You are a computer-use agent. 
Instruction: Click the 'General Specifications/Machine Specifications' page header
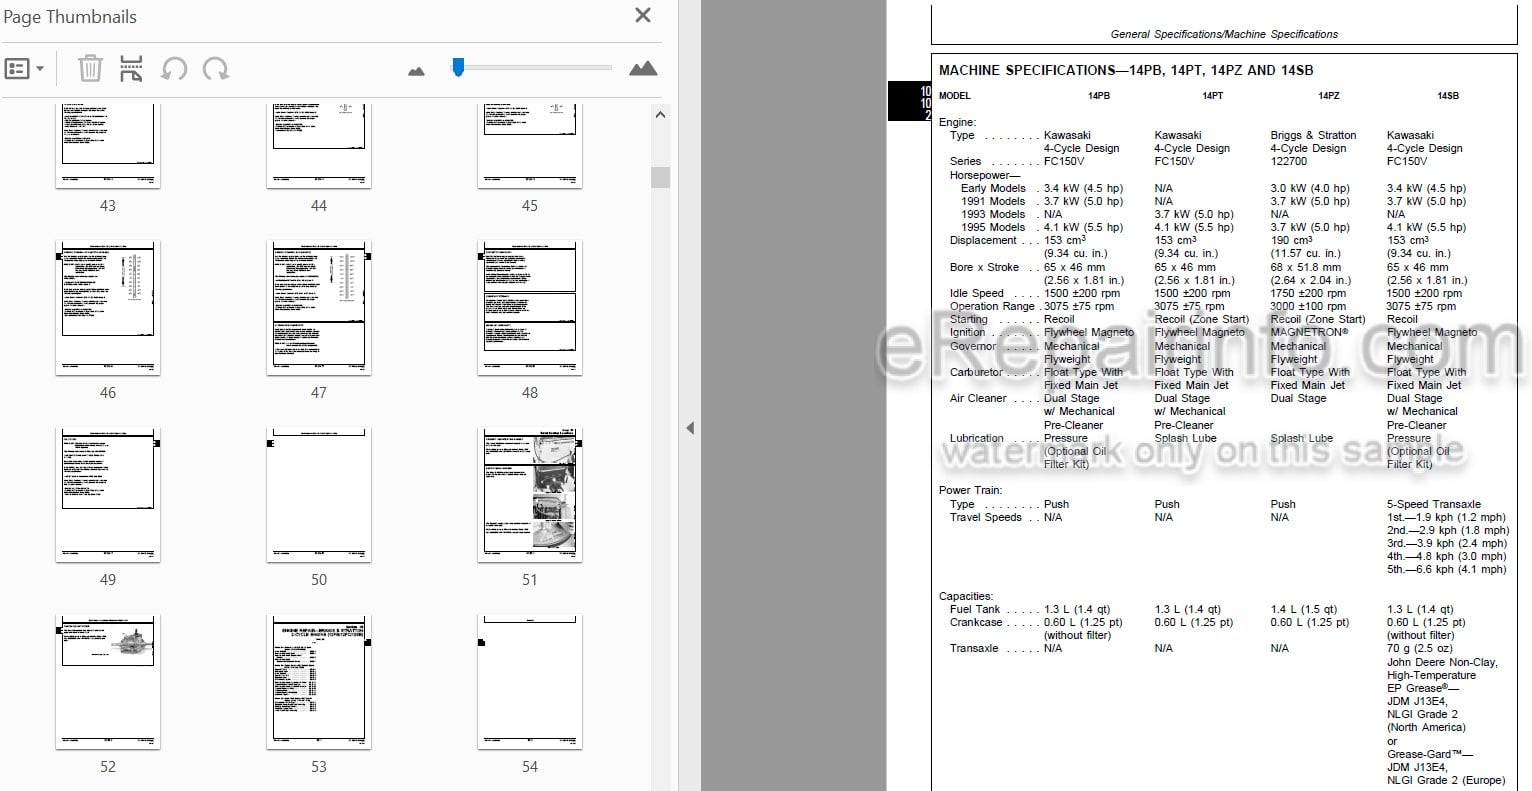pyautogui.click(x=1224, y=34)
